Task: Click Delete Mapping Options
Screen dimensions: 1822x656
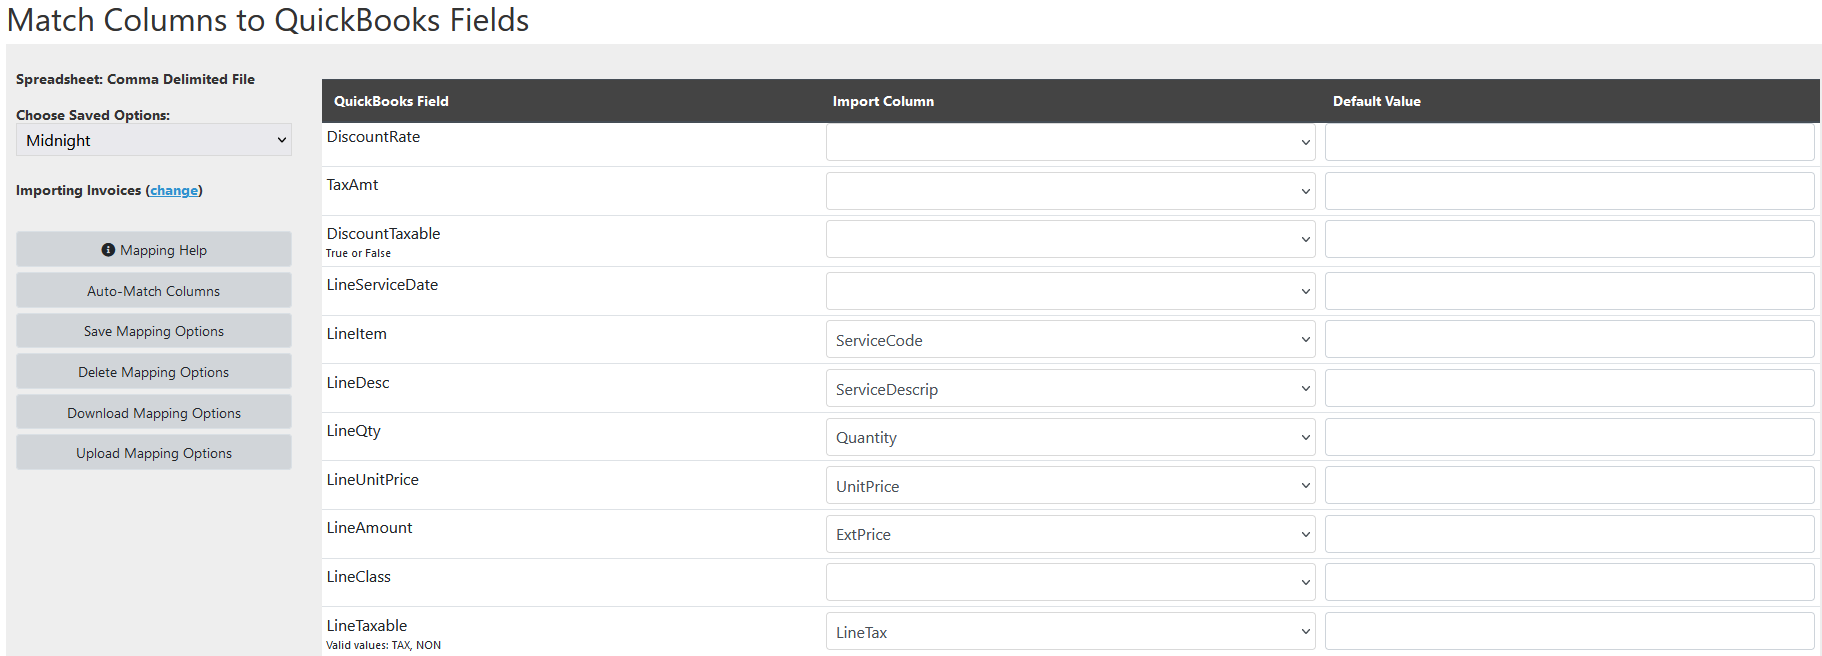Action: point(154,372)
